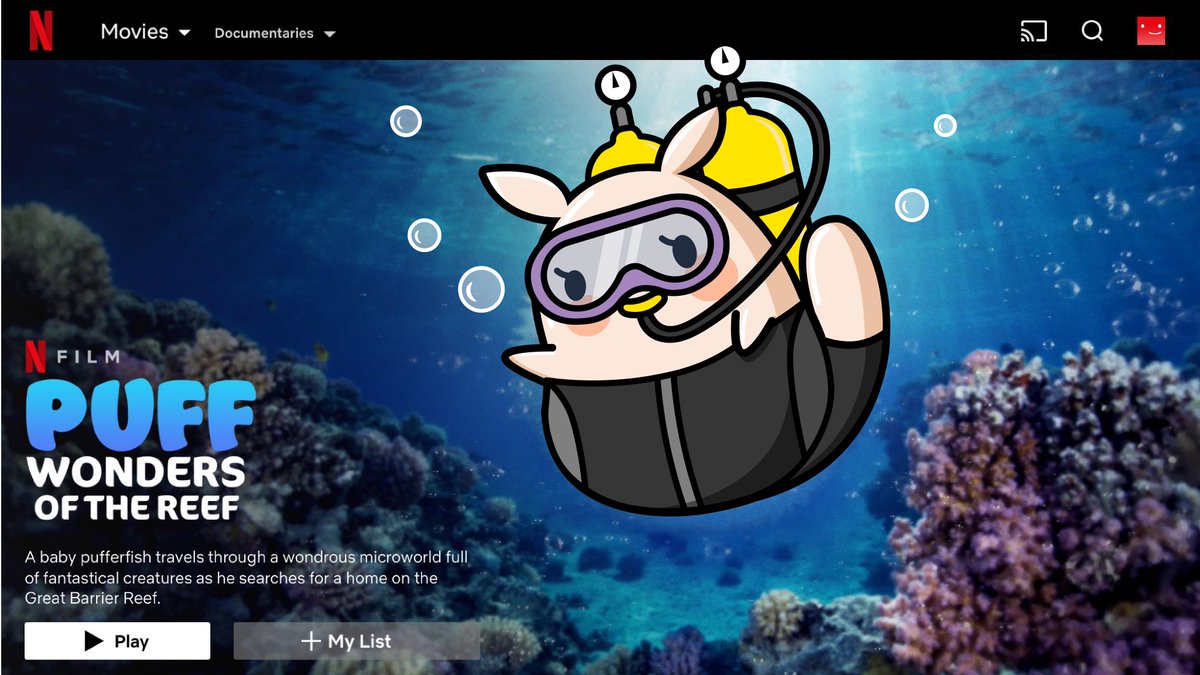Screen dimensions: 1200x675
Task: Expand the Movies dropdown
Action: (x=146, y=32)
